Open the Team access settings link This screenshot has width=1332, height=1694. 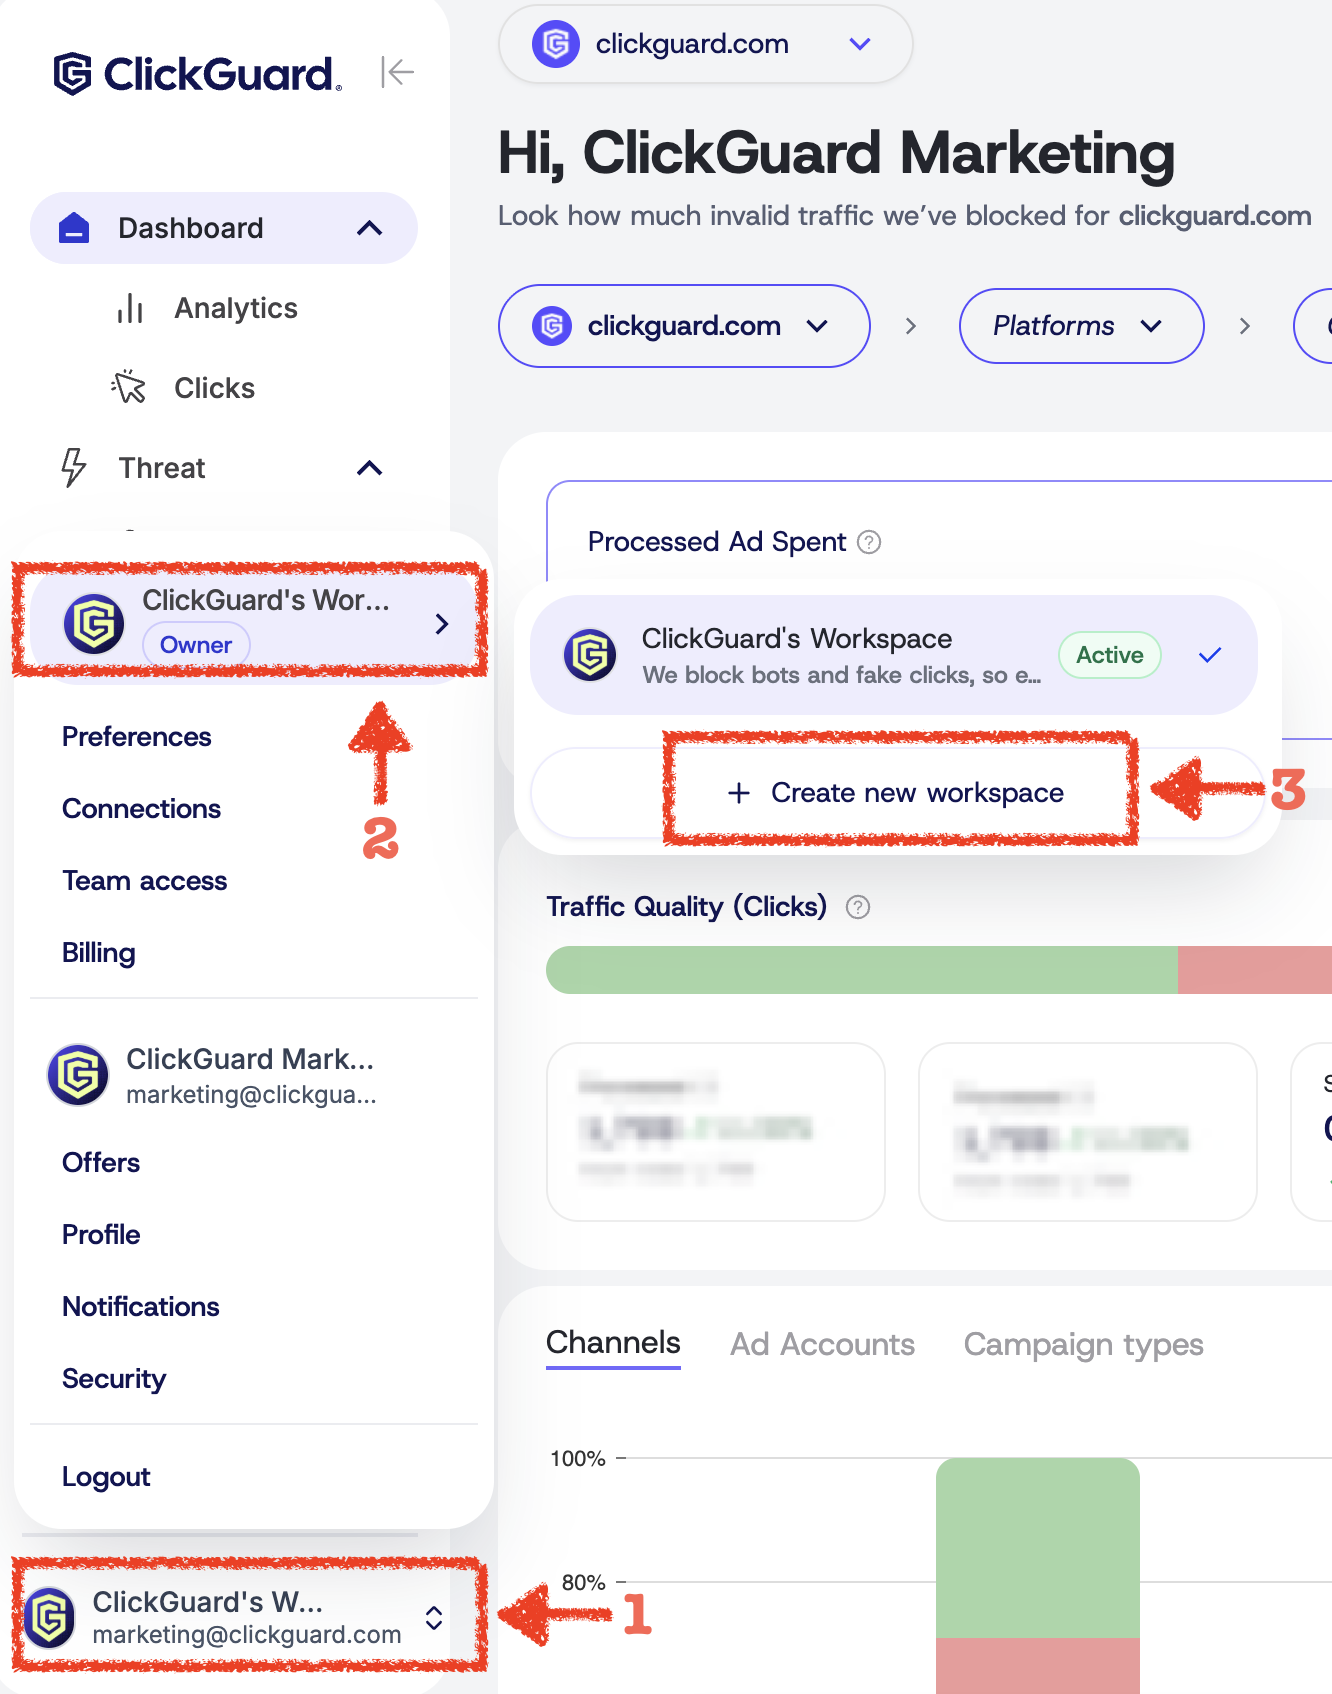tap(145, 881)
